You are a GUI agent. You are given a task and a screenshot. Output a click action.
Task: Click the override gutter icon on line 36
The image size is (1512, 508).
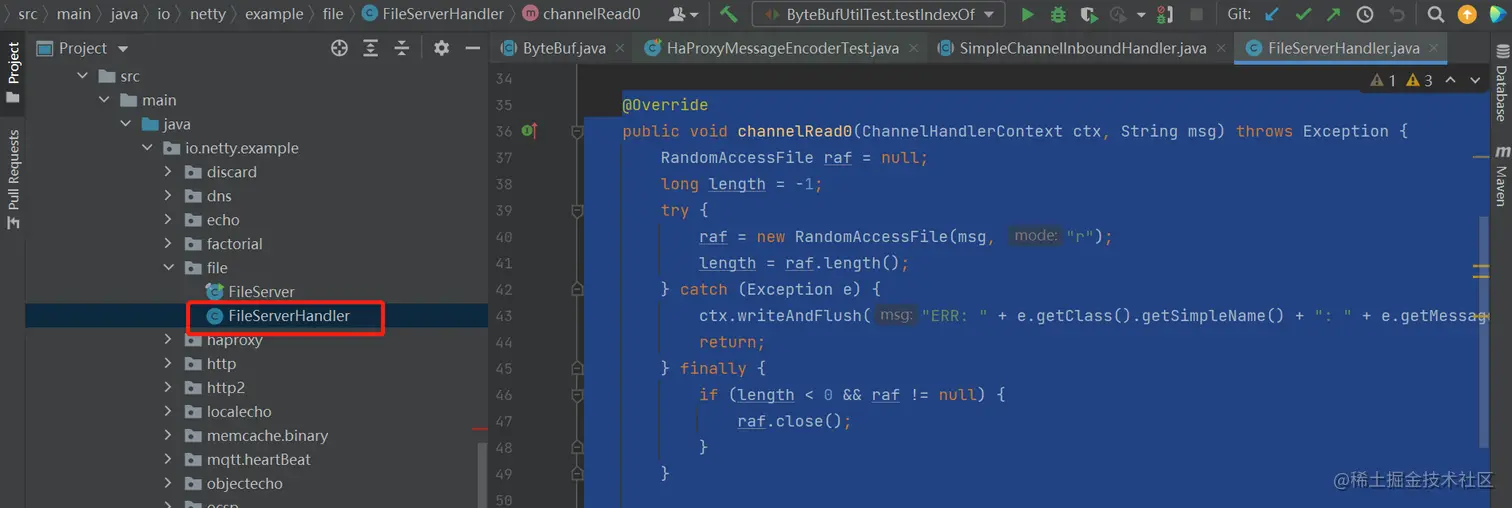529,131
